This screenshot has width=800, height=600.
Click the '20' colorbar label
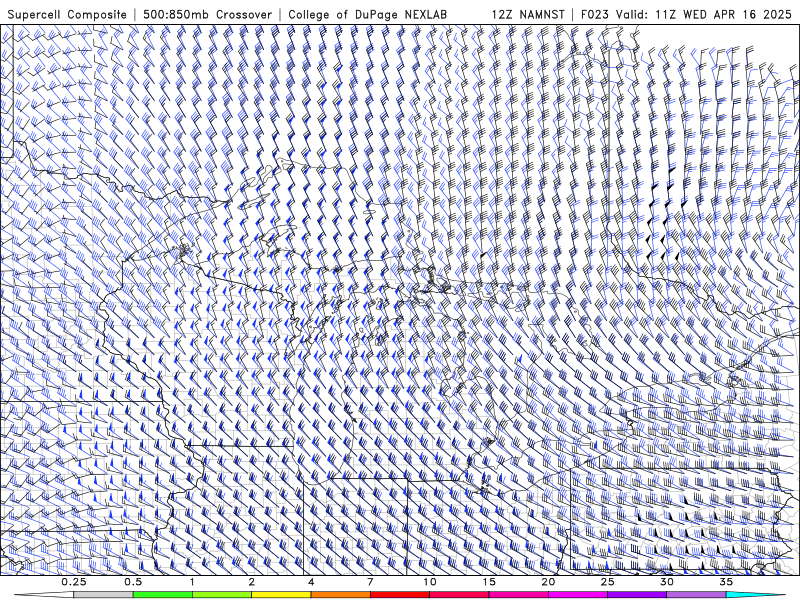548,582
